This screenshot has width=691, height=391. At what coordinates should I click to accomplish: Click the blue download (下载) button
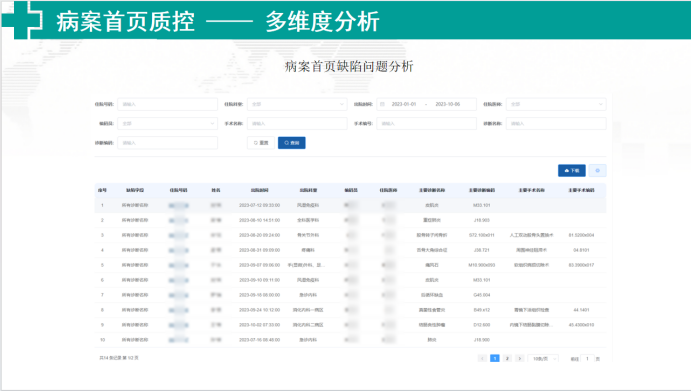[572, 171]
